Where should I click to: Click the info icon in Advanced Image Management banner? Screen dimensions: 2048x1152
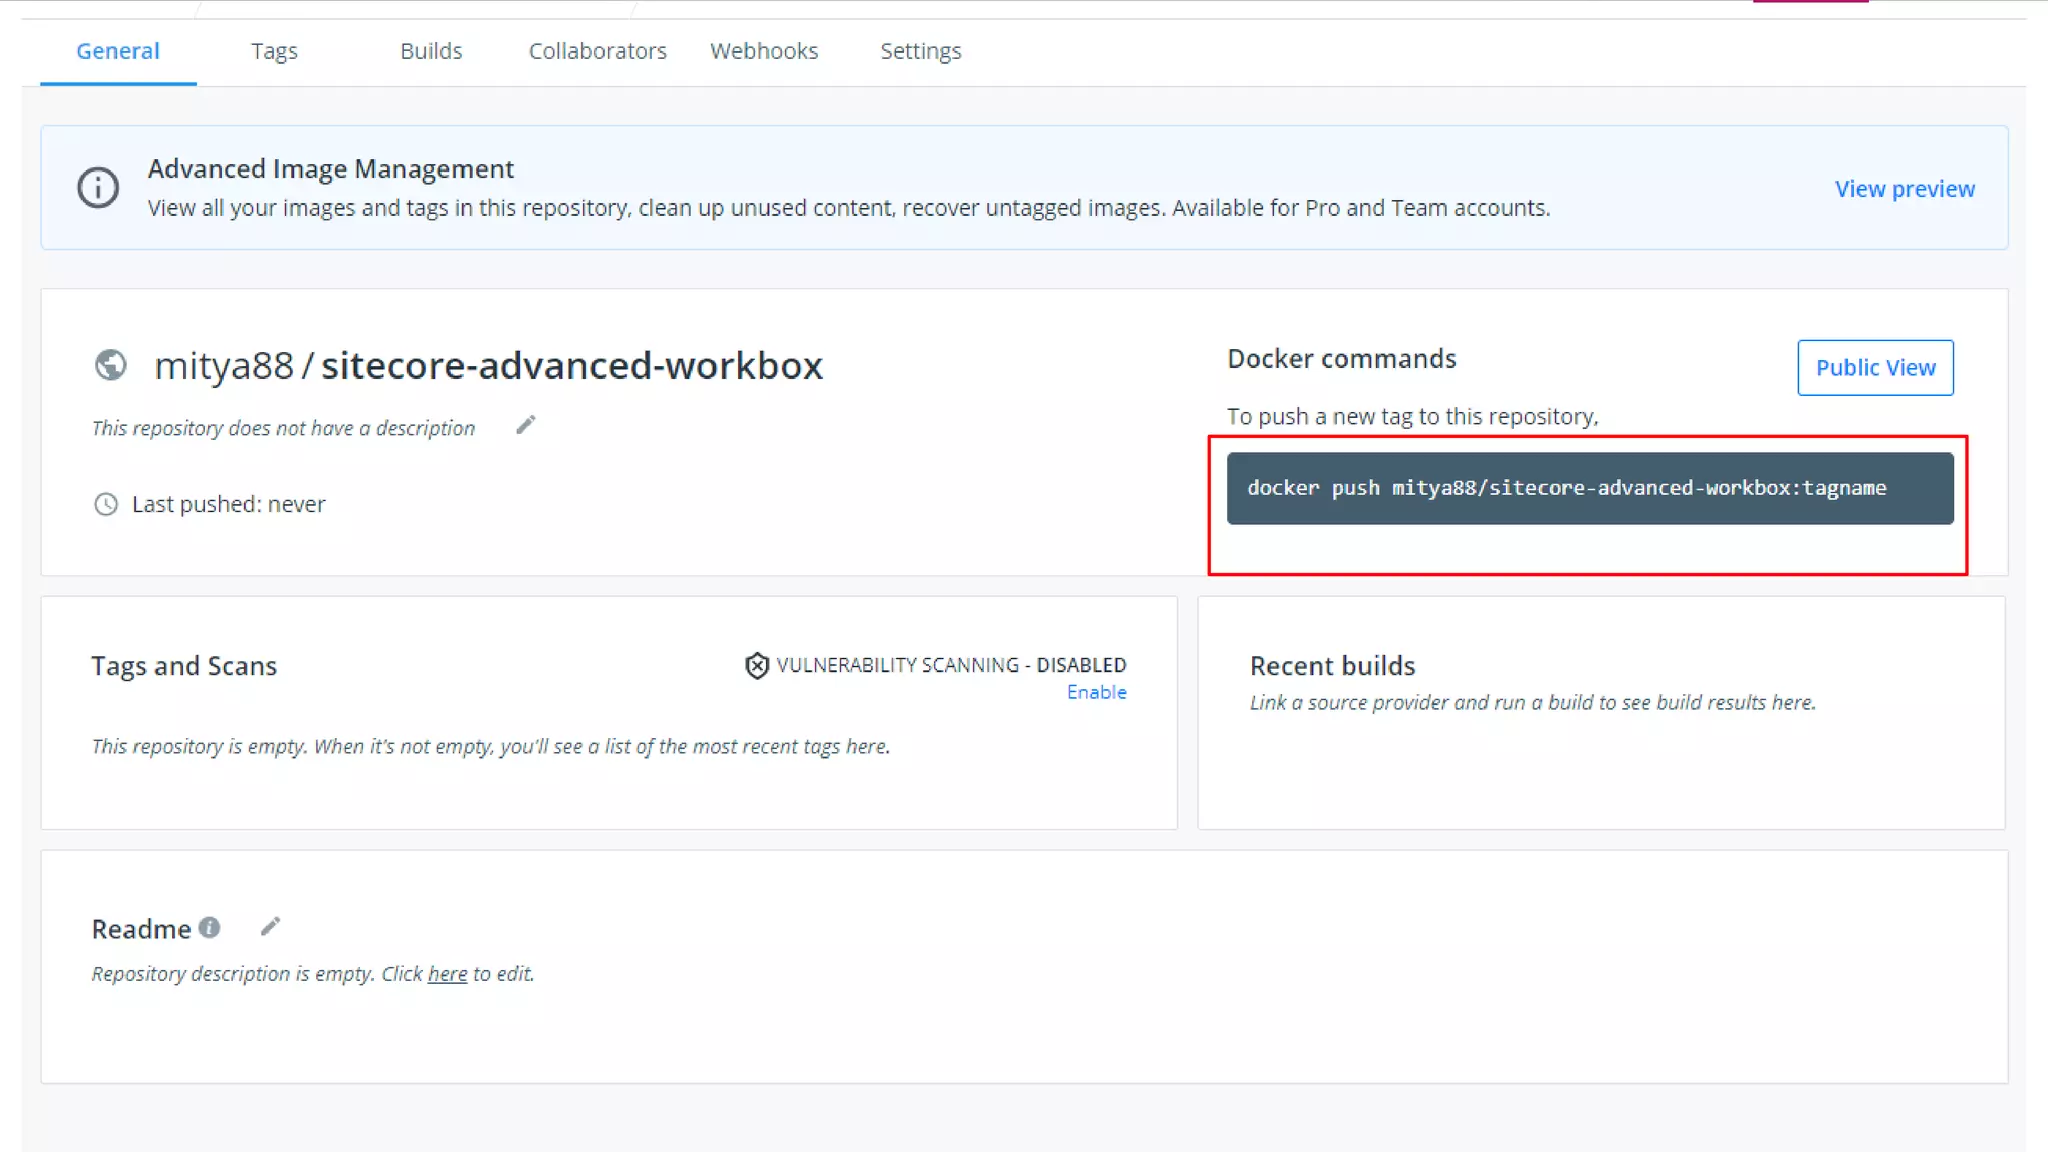click(x=98, y=188)
